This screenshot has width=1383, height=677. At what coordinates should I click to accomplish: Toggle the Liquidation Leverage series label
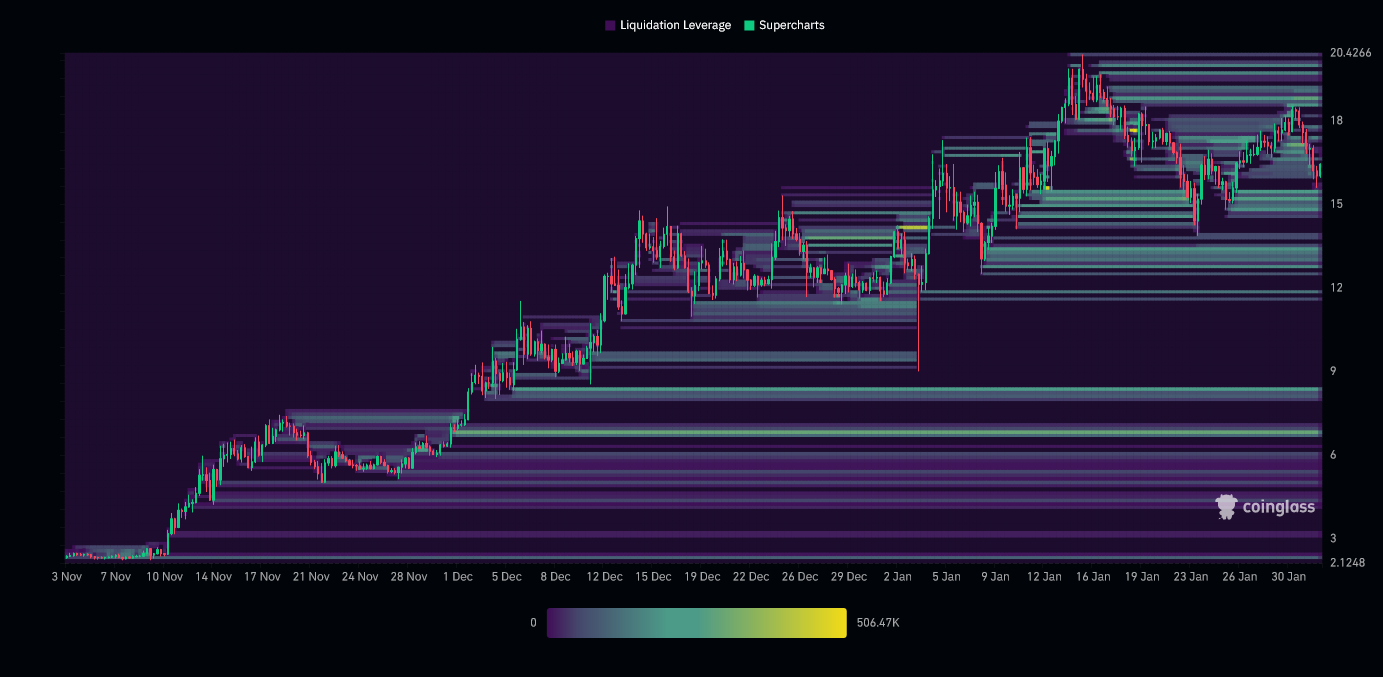tap(675, 25)
